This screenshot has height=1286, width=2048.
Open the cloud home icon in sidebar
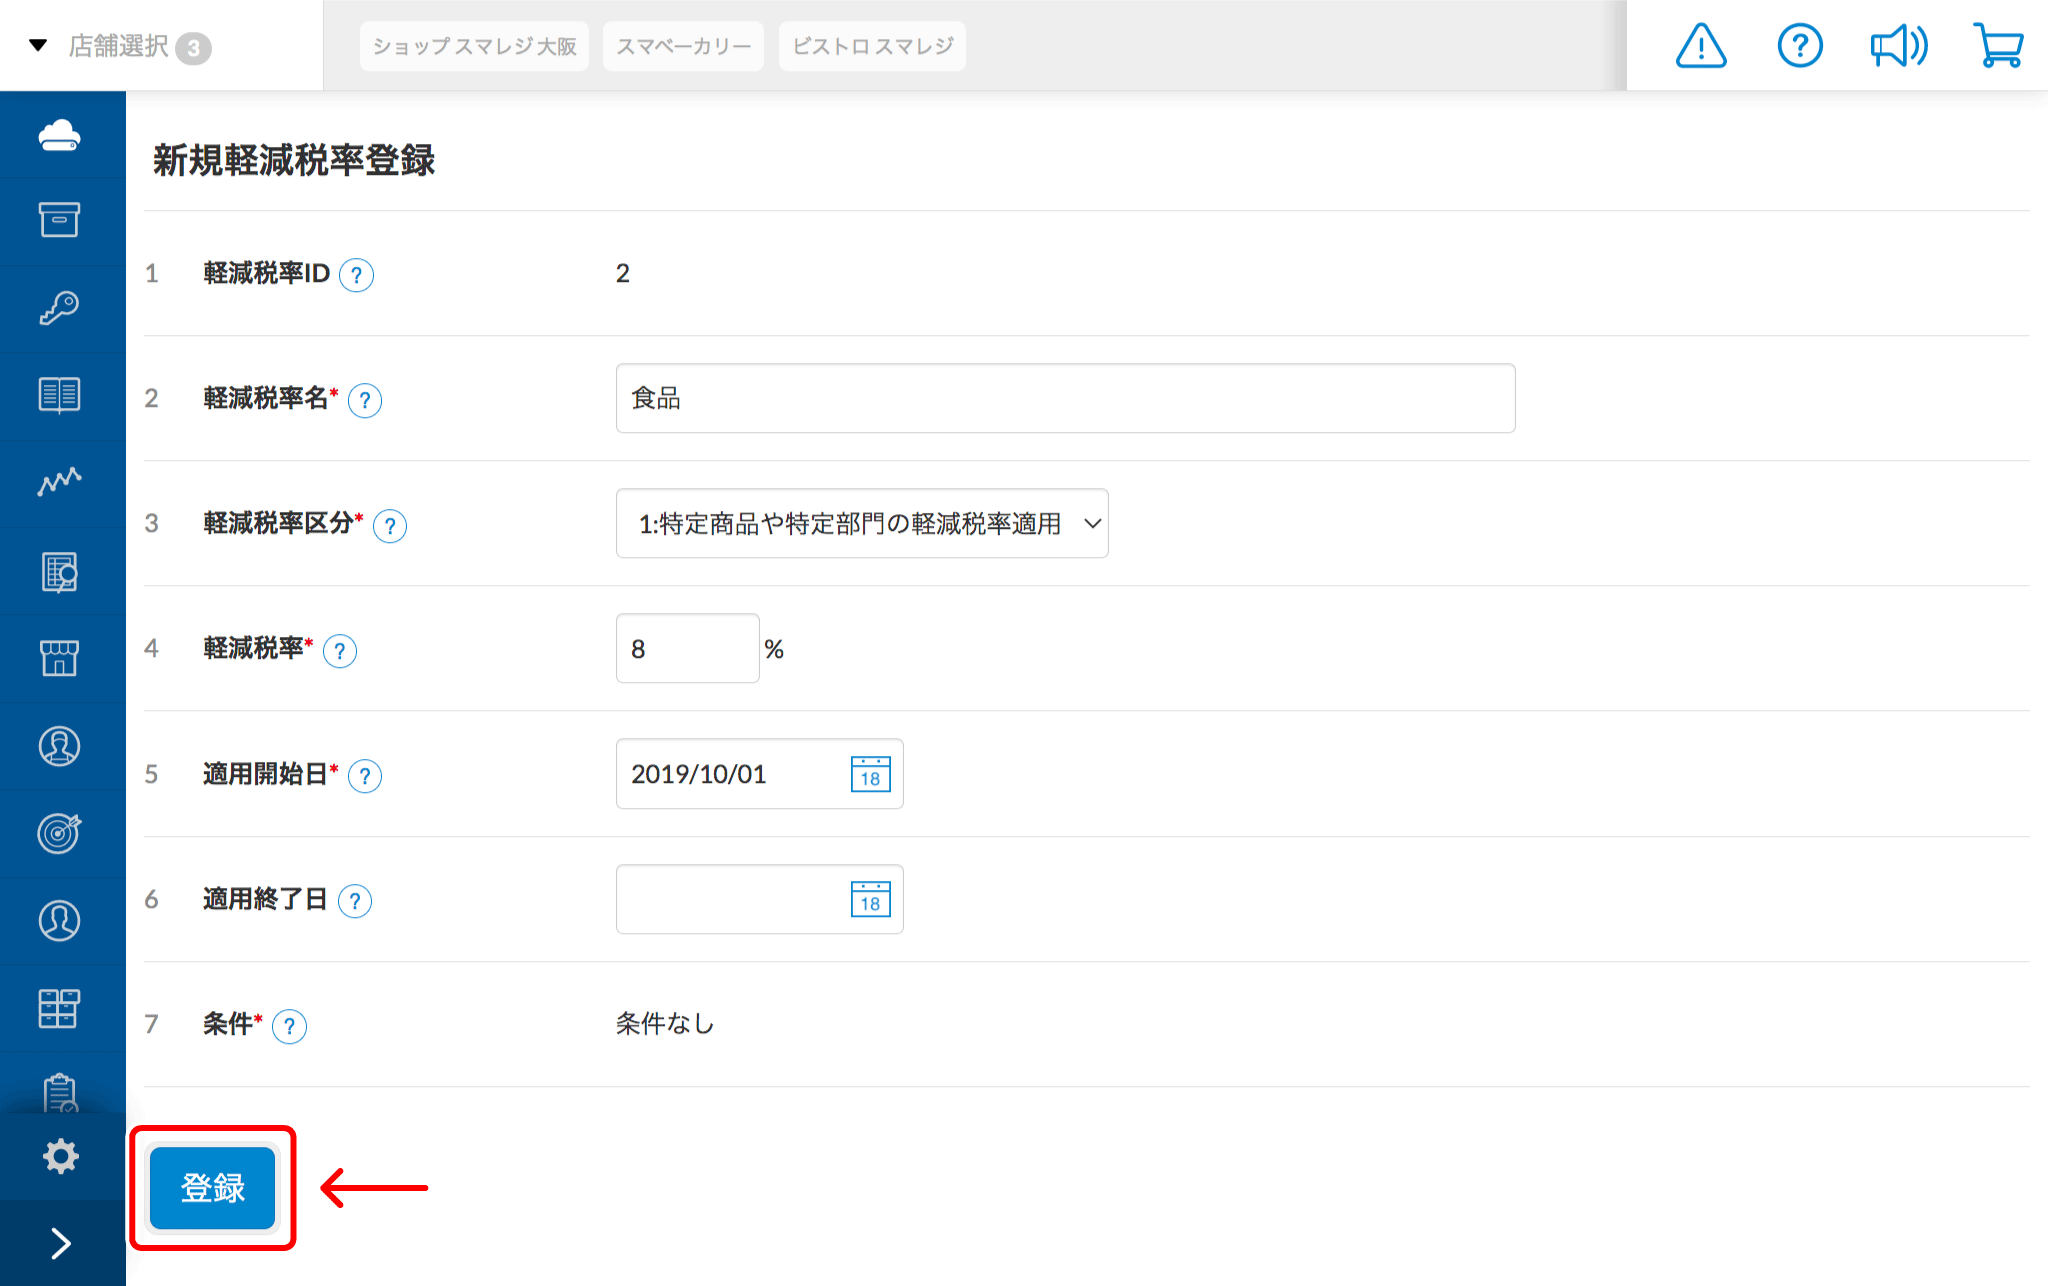pos(60,134)
